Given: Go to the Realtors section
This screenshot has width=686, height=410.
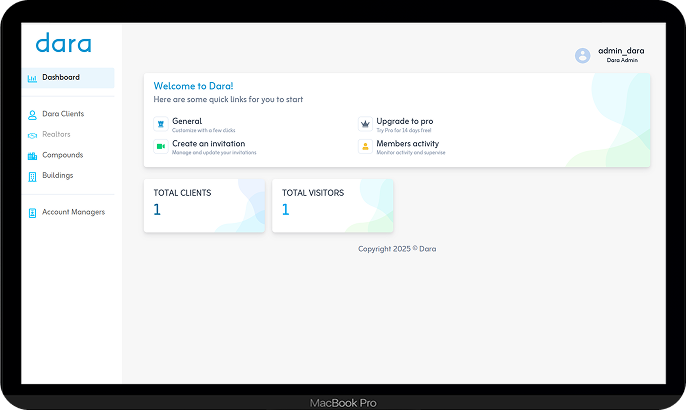Looking at the screenshot, I should [56, 134].
